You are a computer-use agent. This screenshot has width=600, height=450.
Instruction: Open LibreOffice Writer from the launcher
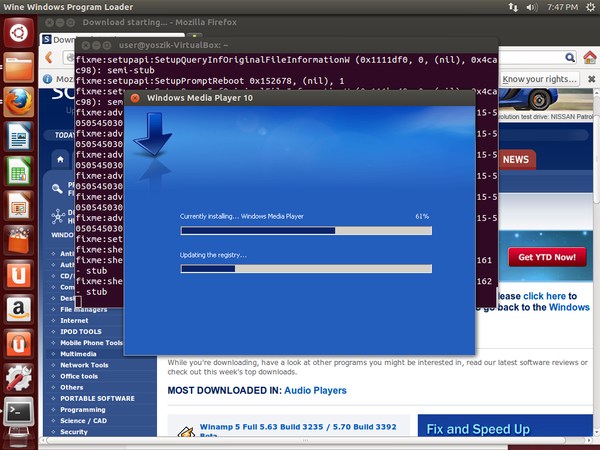[x=18, y=137]
